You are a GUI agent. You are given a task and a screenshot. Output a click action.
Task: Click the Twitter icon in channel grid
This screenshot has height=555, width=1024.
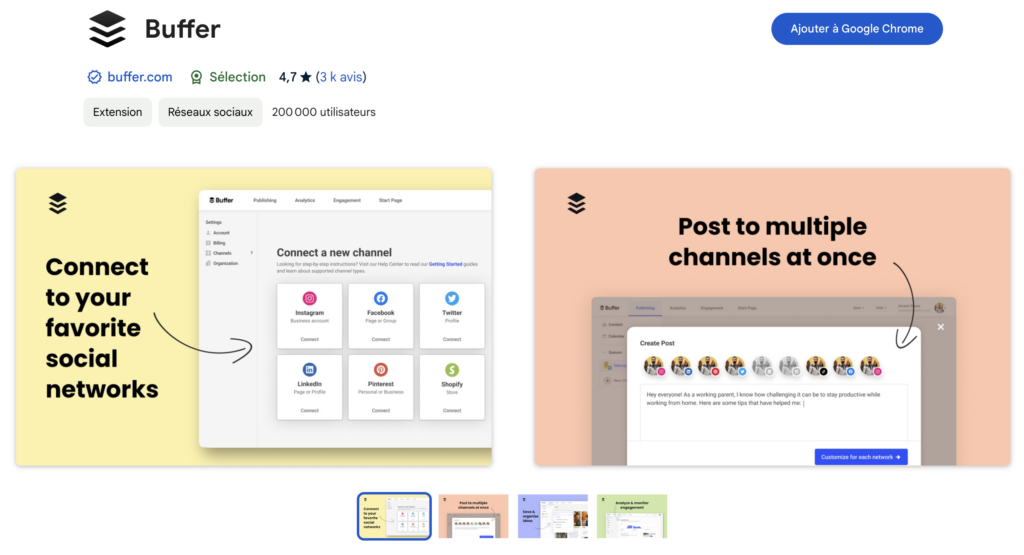[x=452, y=298]
